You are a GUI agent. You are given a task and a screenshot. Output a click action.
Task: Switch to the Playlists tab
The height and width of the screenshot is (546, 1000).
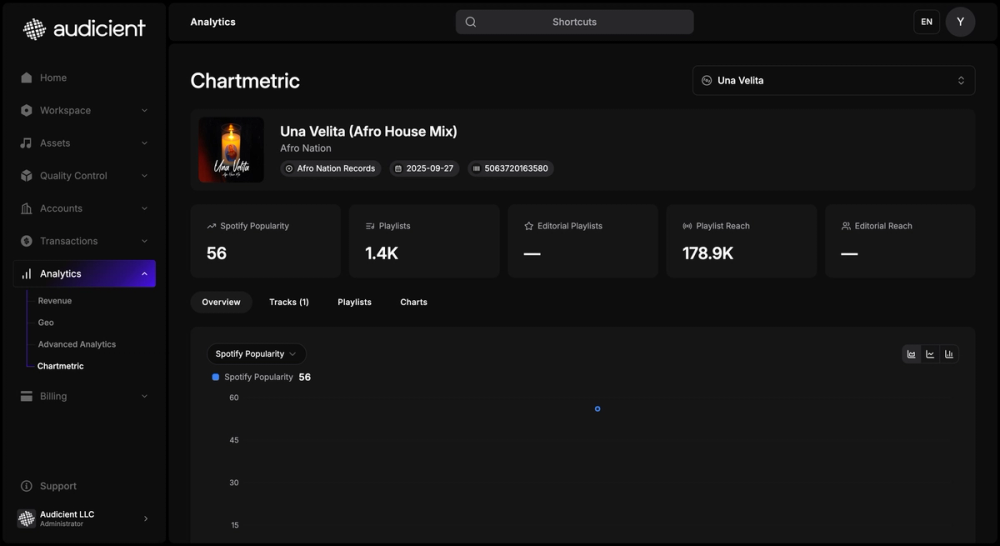coord(355,302)
